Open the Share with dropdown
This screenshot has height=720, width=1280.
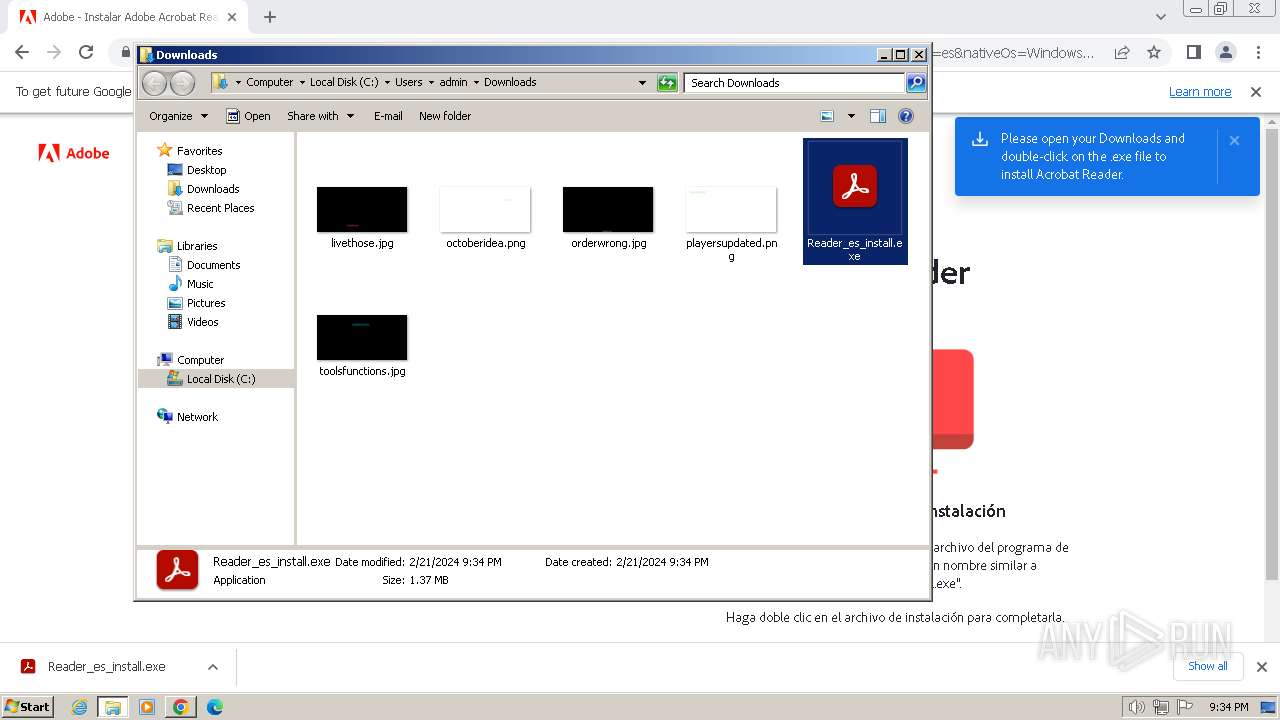[x=320, y=116]
